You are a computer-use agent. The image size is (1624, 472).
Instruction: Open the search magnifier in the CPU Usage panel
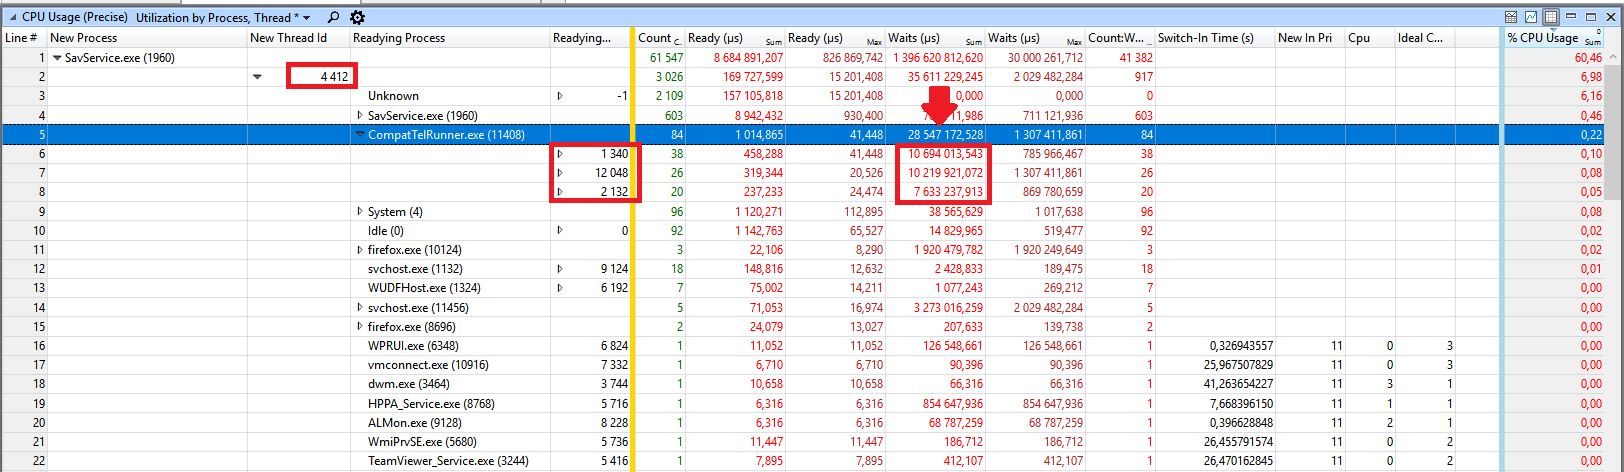(x=333, y=17)
